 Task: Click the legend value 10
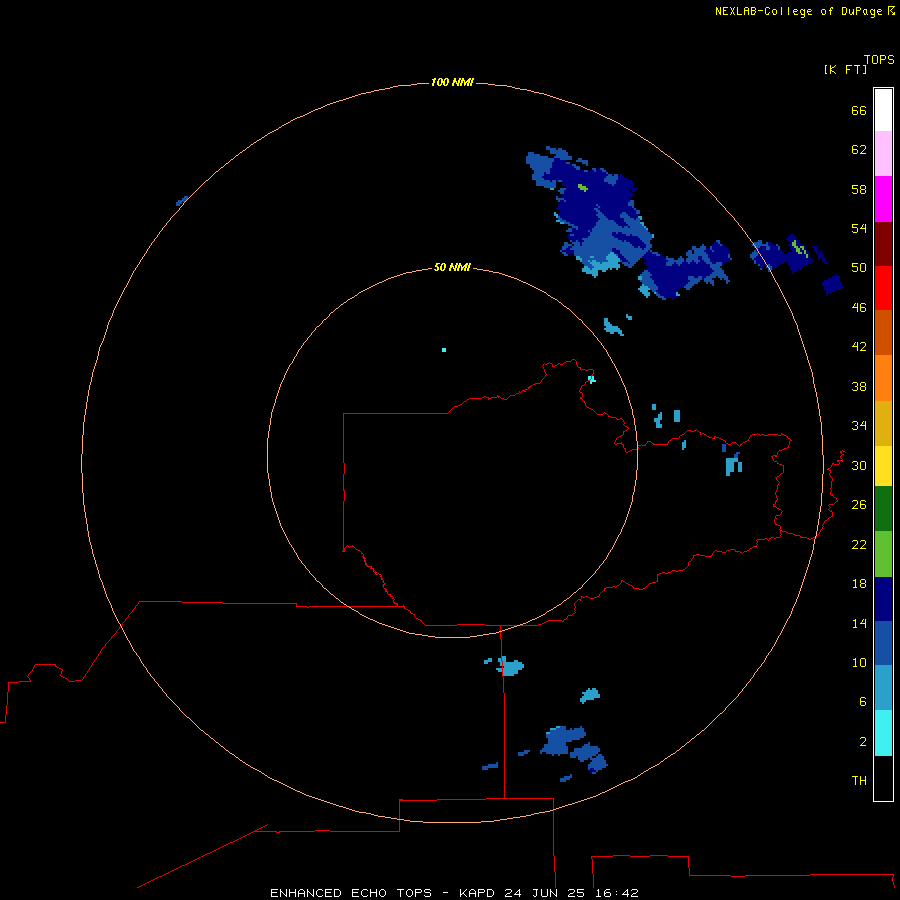859,662
